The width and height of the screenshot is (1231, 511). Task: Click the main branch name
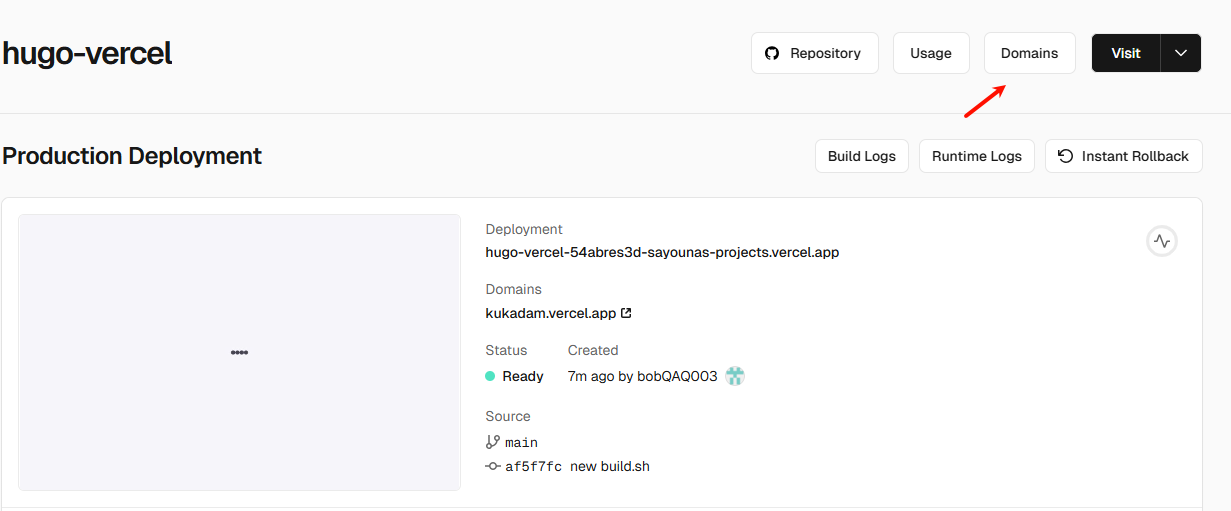coord(521,442)
